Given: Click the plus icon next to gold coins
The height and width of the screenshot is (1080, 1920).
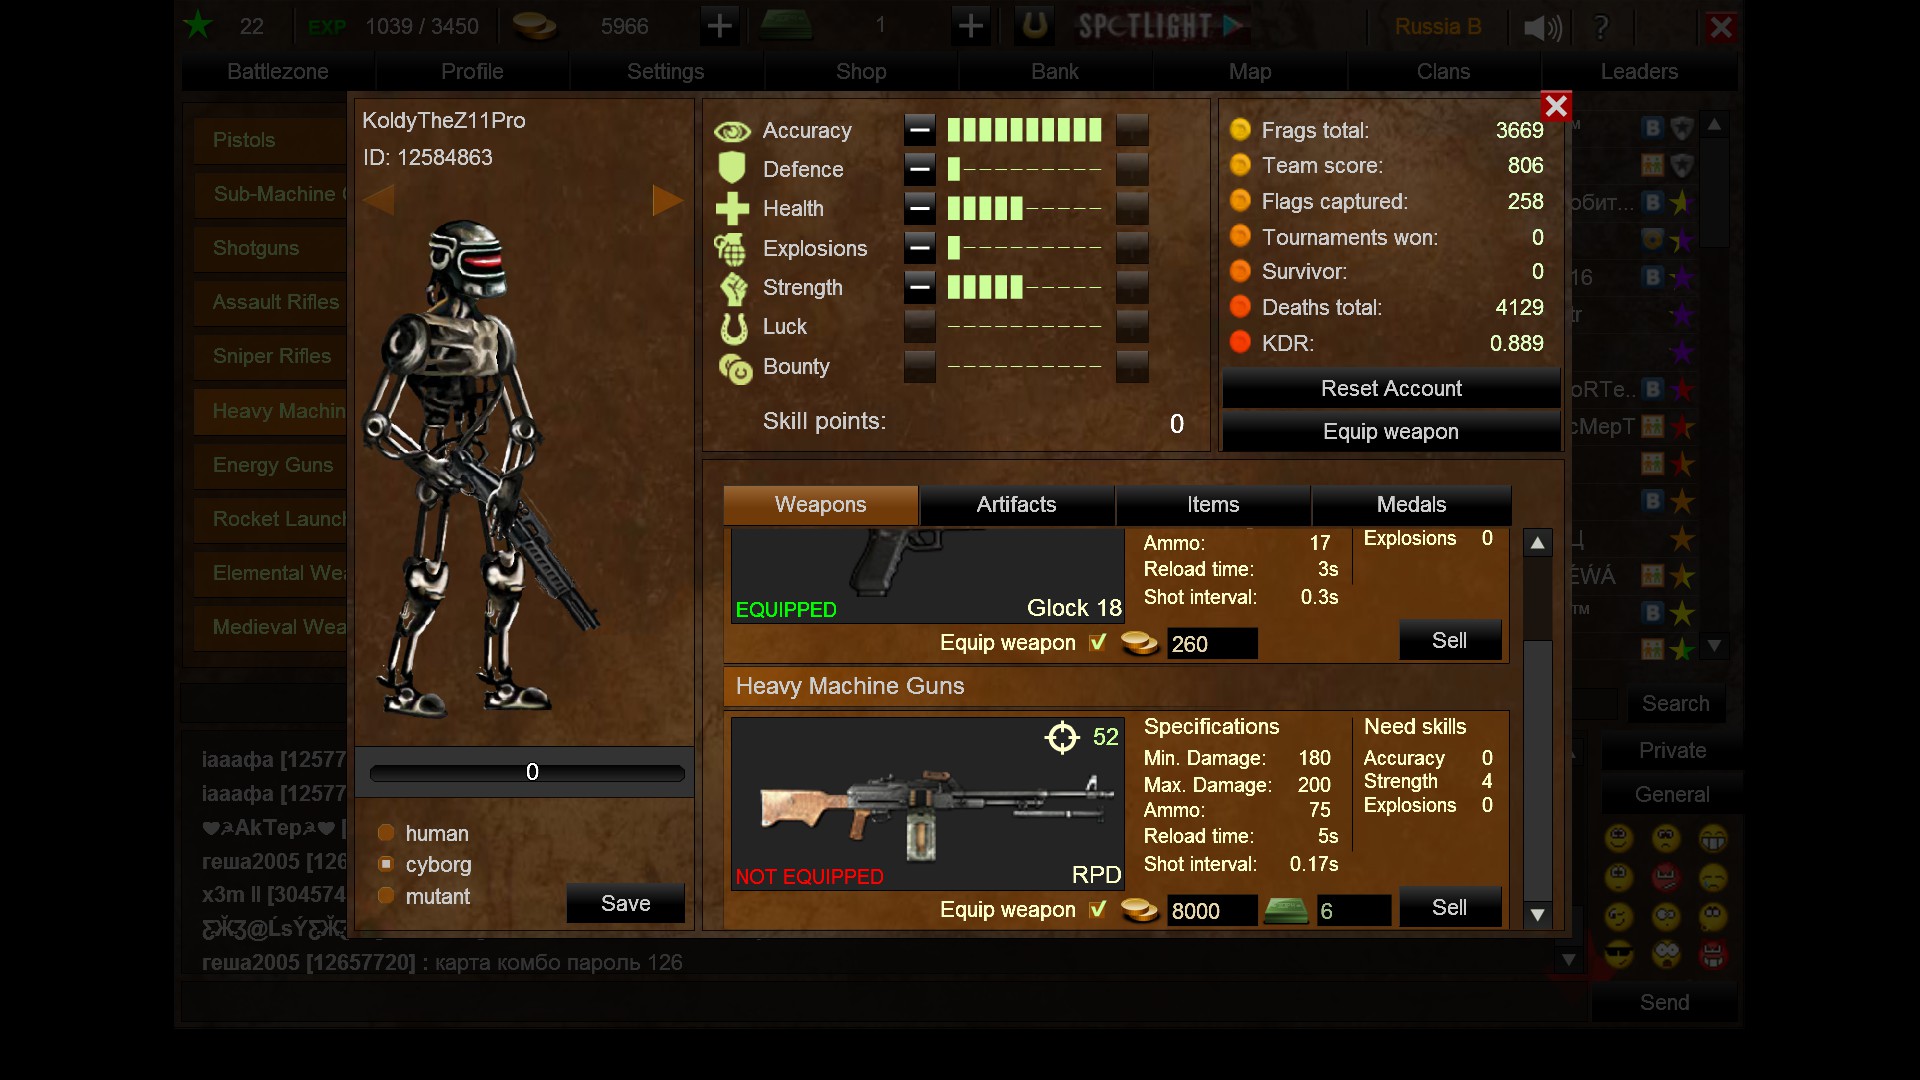Looking at the screenshot, I should (x=719, y=26).
